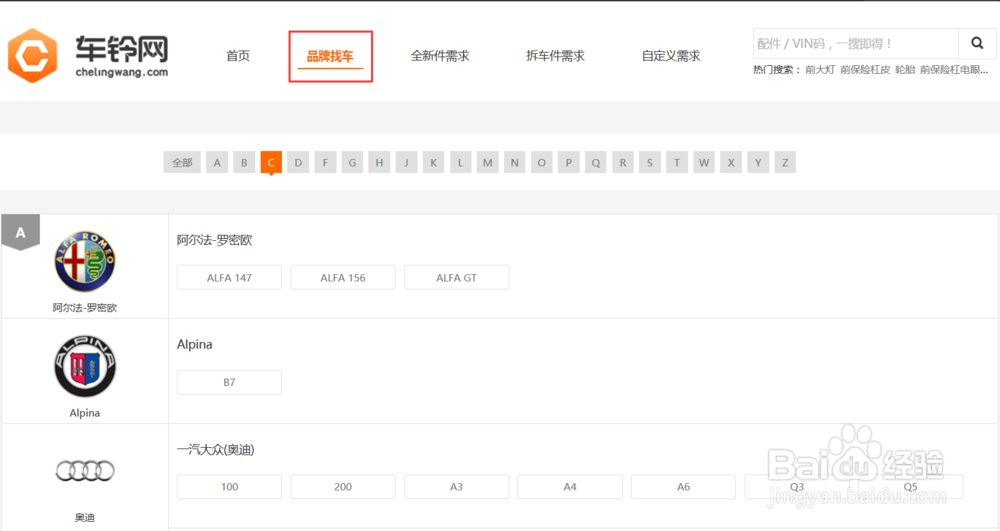The image size is (1000, 531).
Task: Choose the Audi Q3 model
Action: pos(797,486)
